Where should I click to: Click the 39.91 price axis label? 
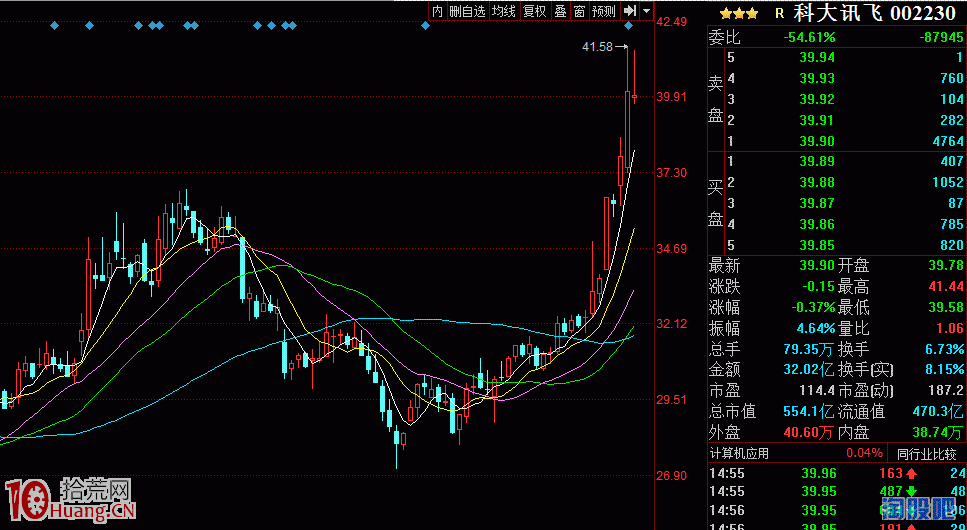coord(672,97)
